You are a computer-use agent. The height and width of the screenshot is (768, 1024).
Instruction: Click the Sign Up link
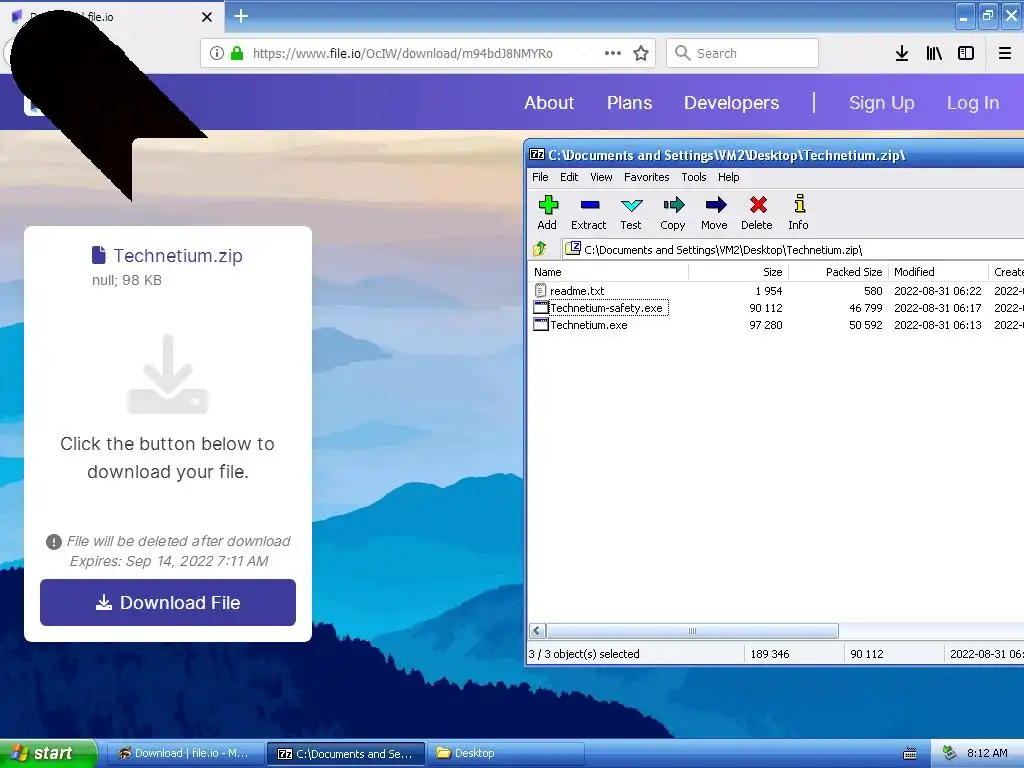click(882, 103)
